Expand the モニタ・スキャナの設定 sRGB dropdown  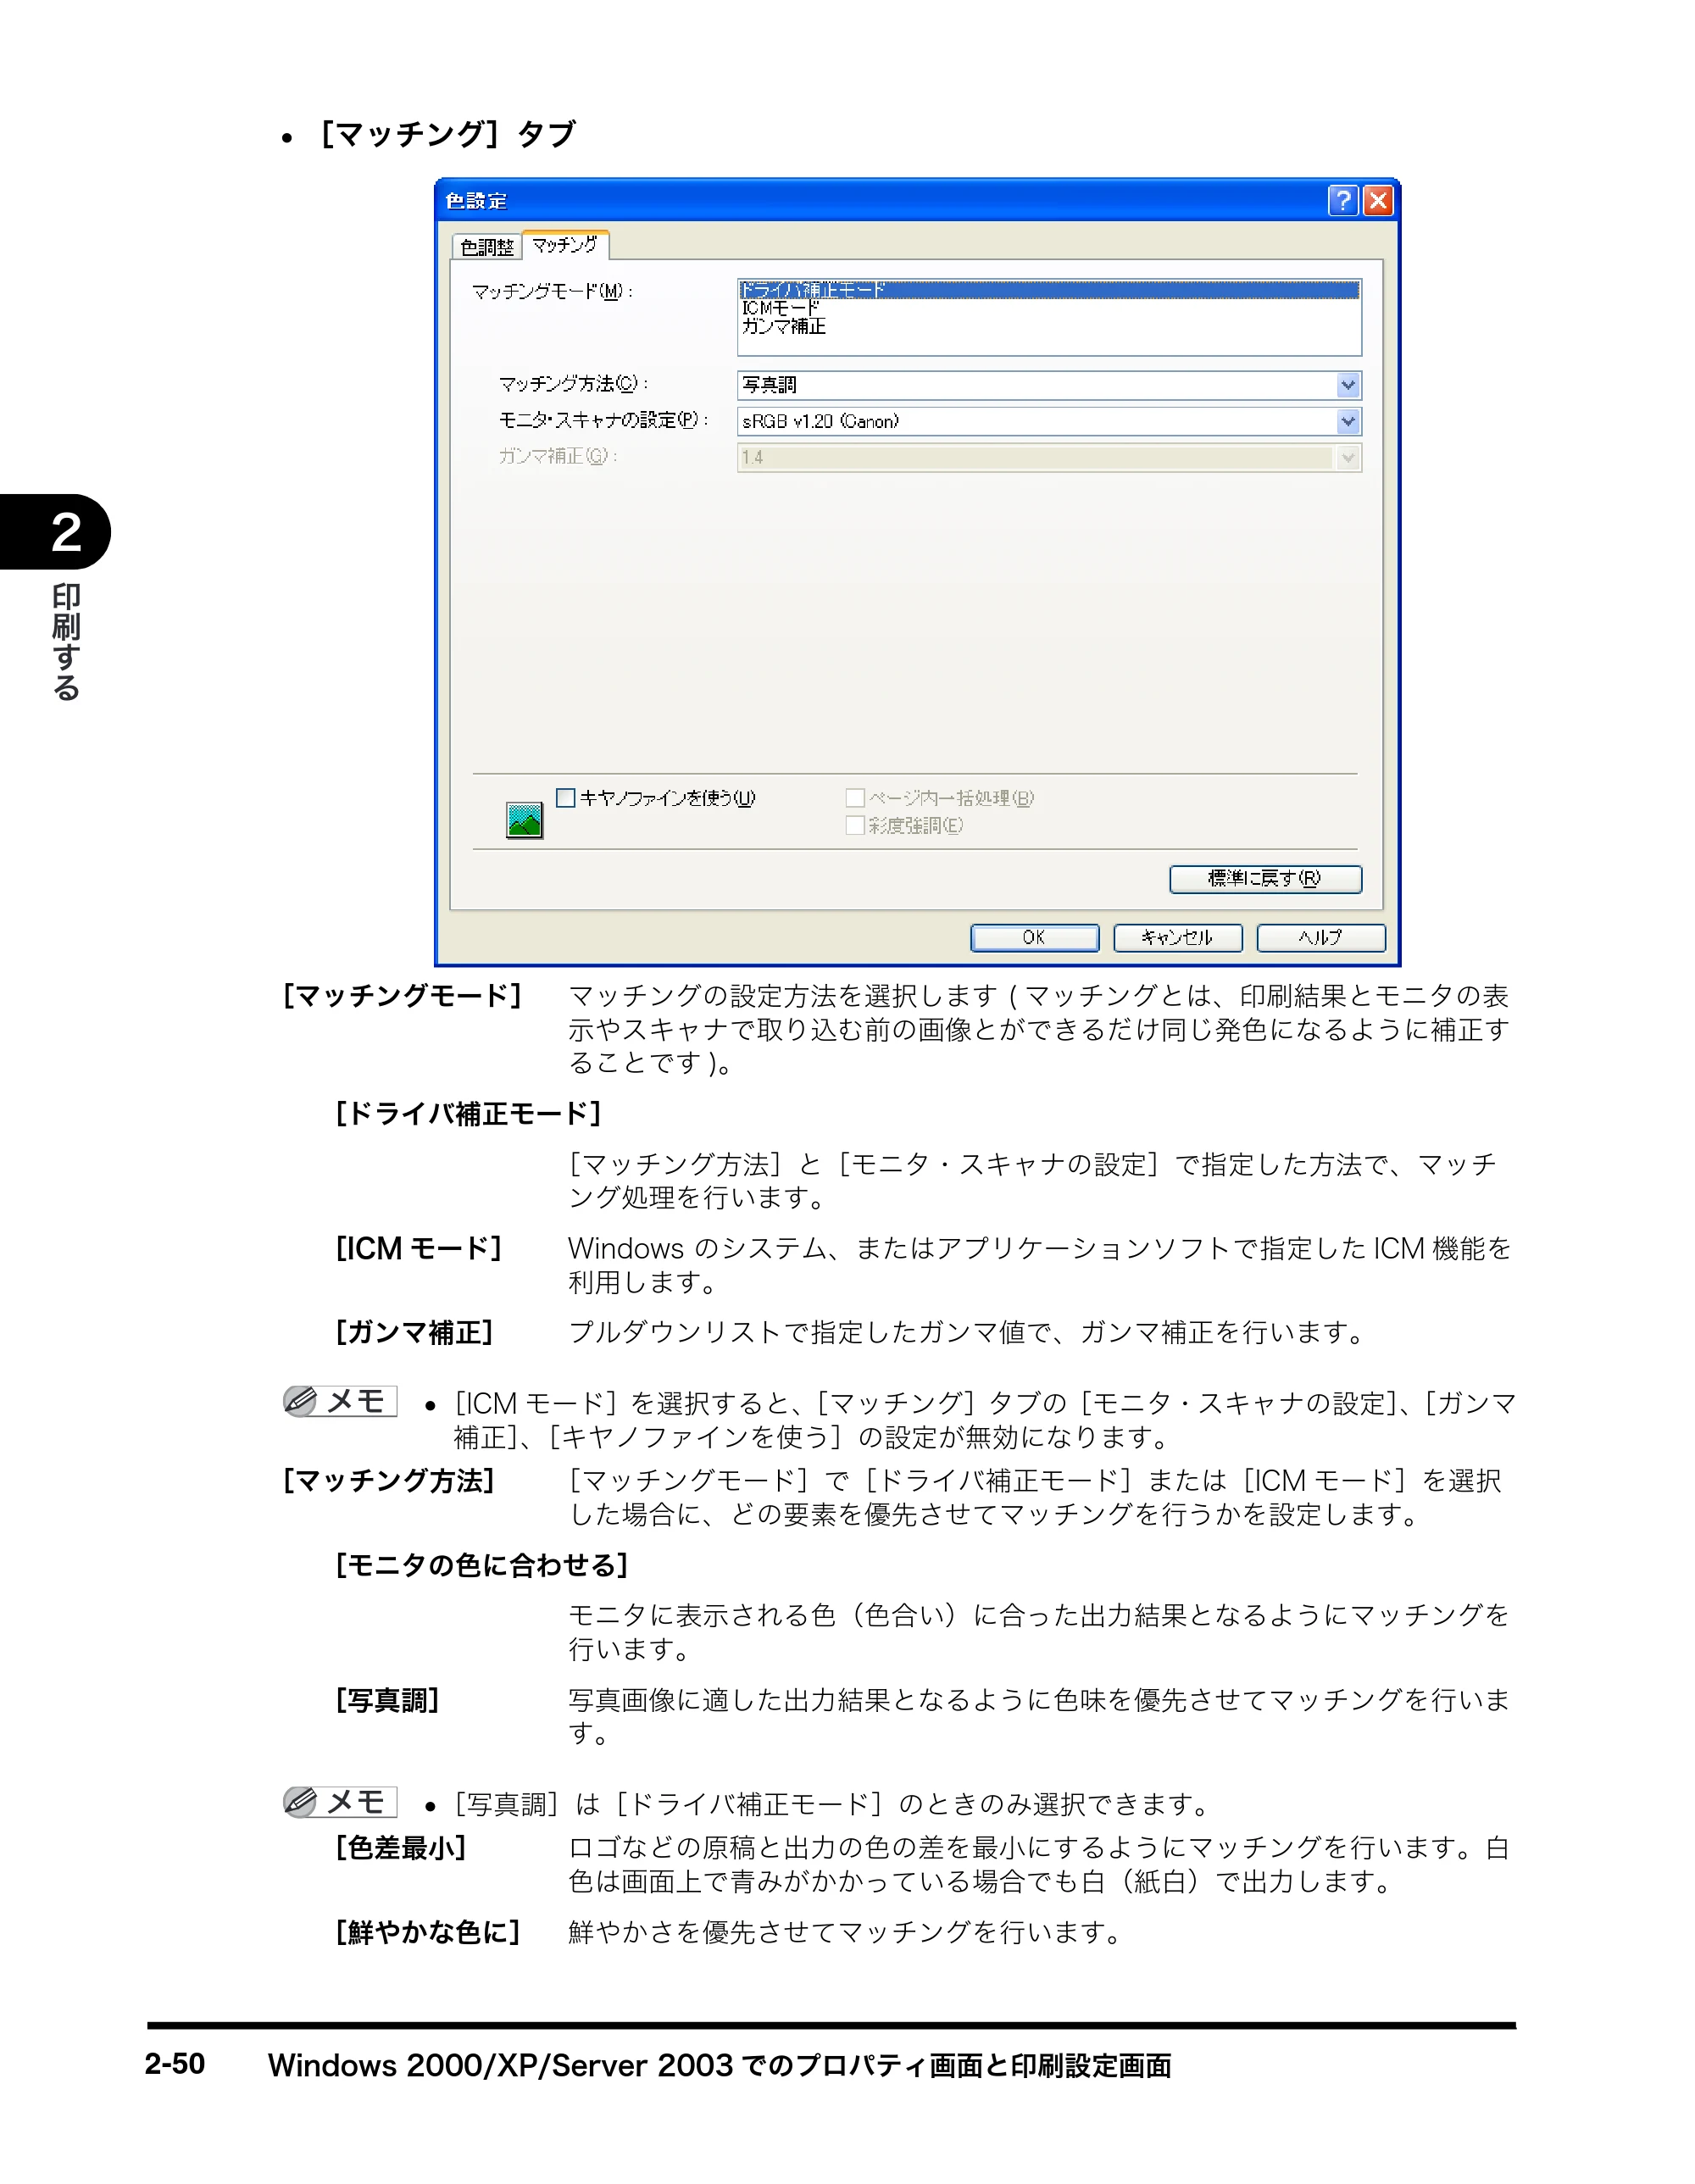pyautogui.click(x=1049, y=421)
